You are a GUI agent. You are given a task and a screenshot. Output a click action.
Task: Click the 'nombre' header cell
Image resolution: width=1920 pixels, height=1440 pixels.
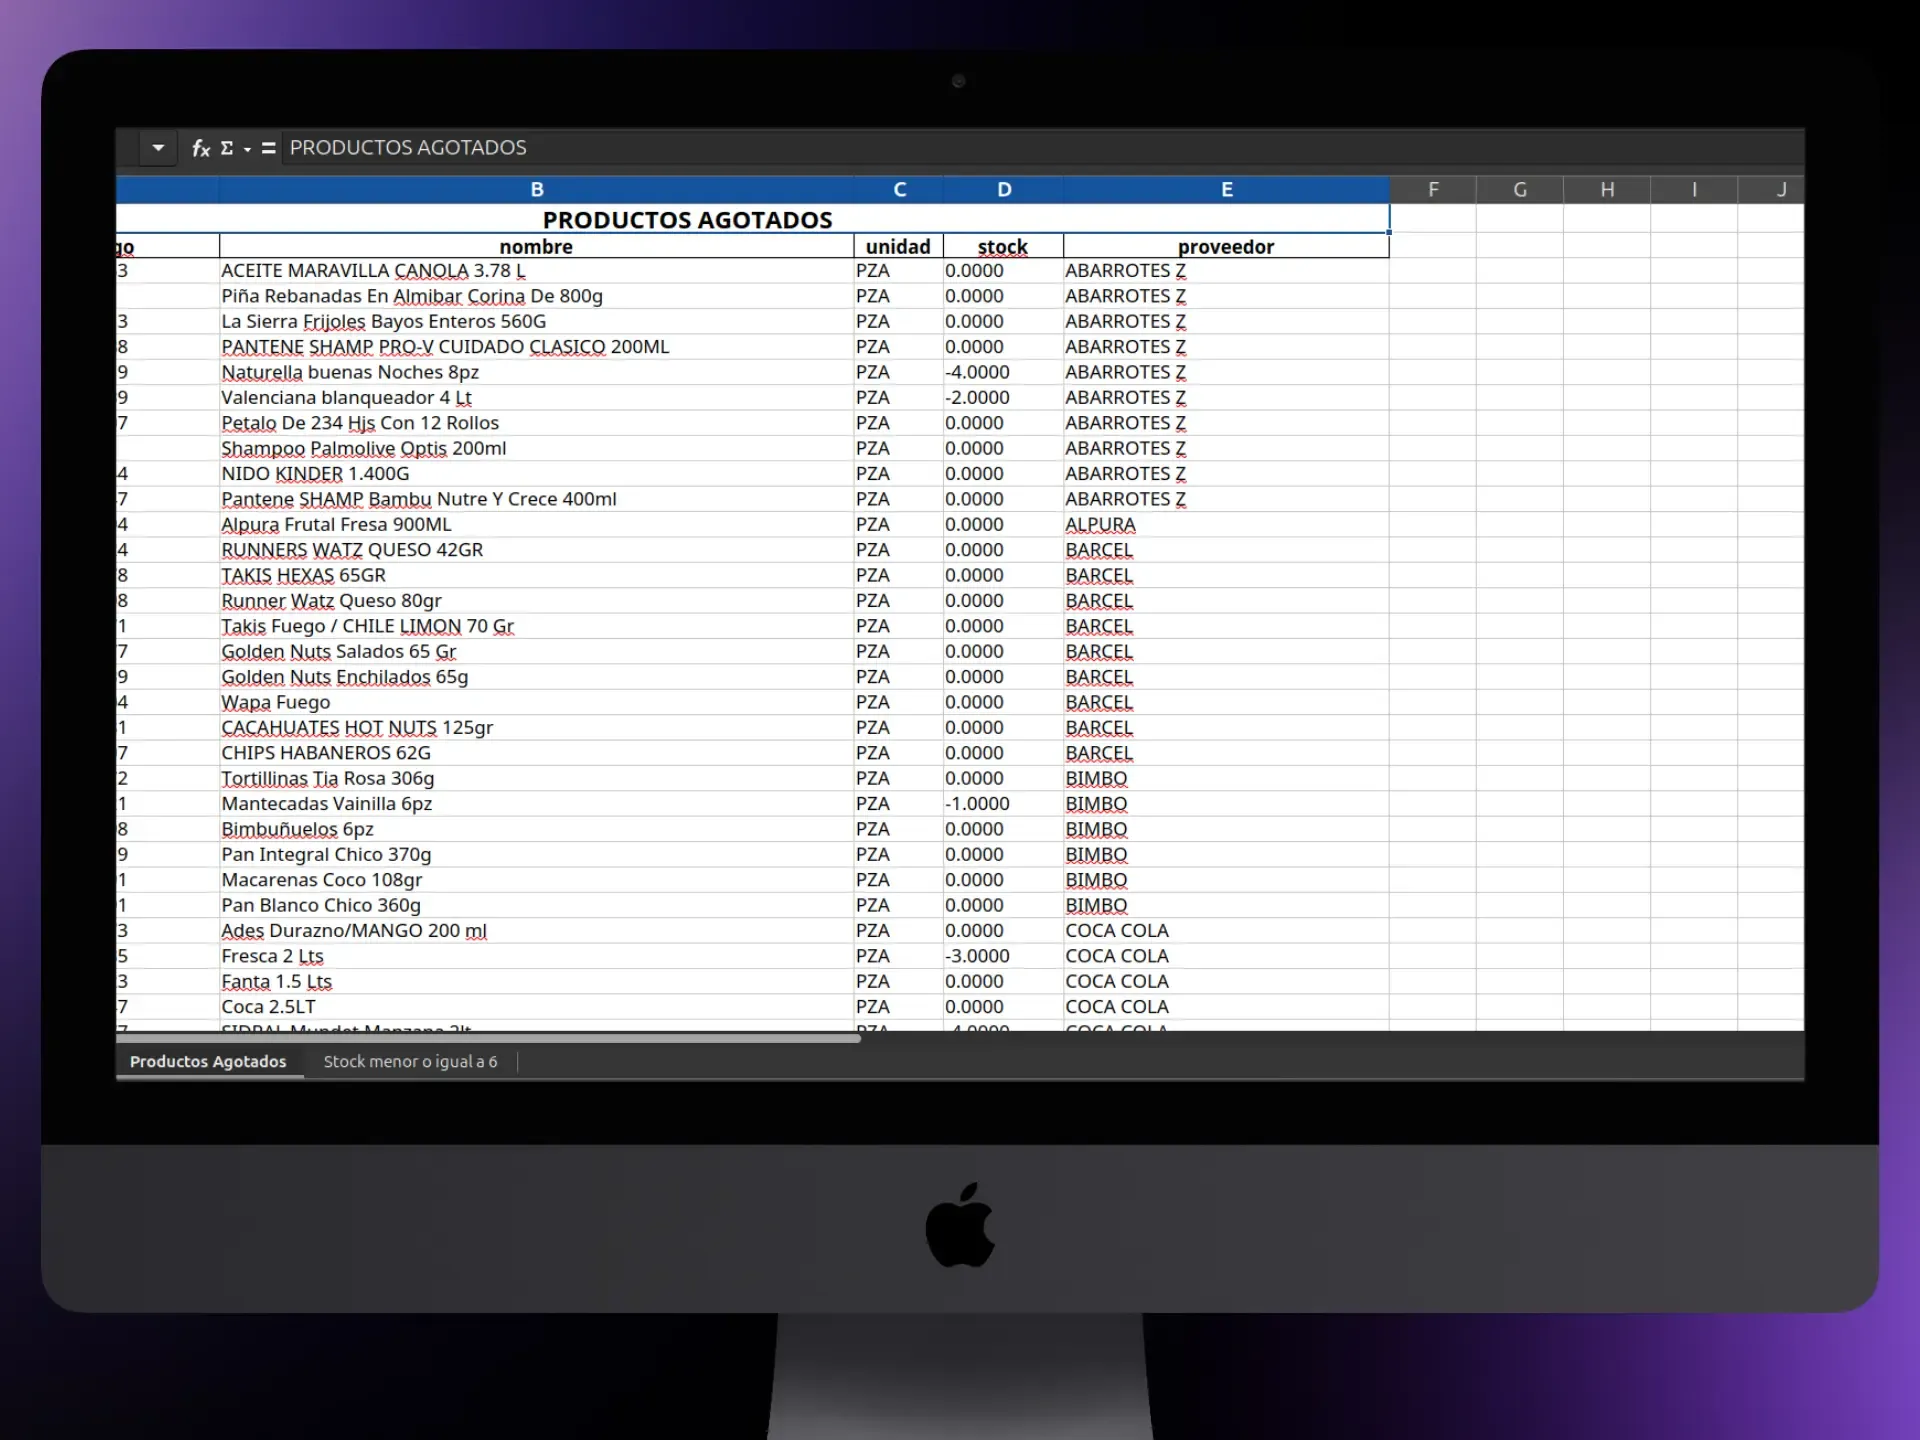(536, 246)
